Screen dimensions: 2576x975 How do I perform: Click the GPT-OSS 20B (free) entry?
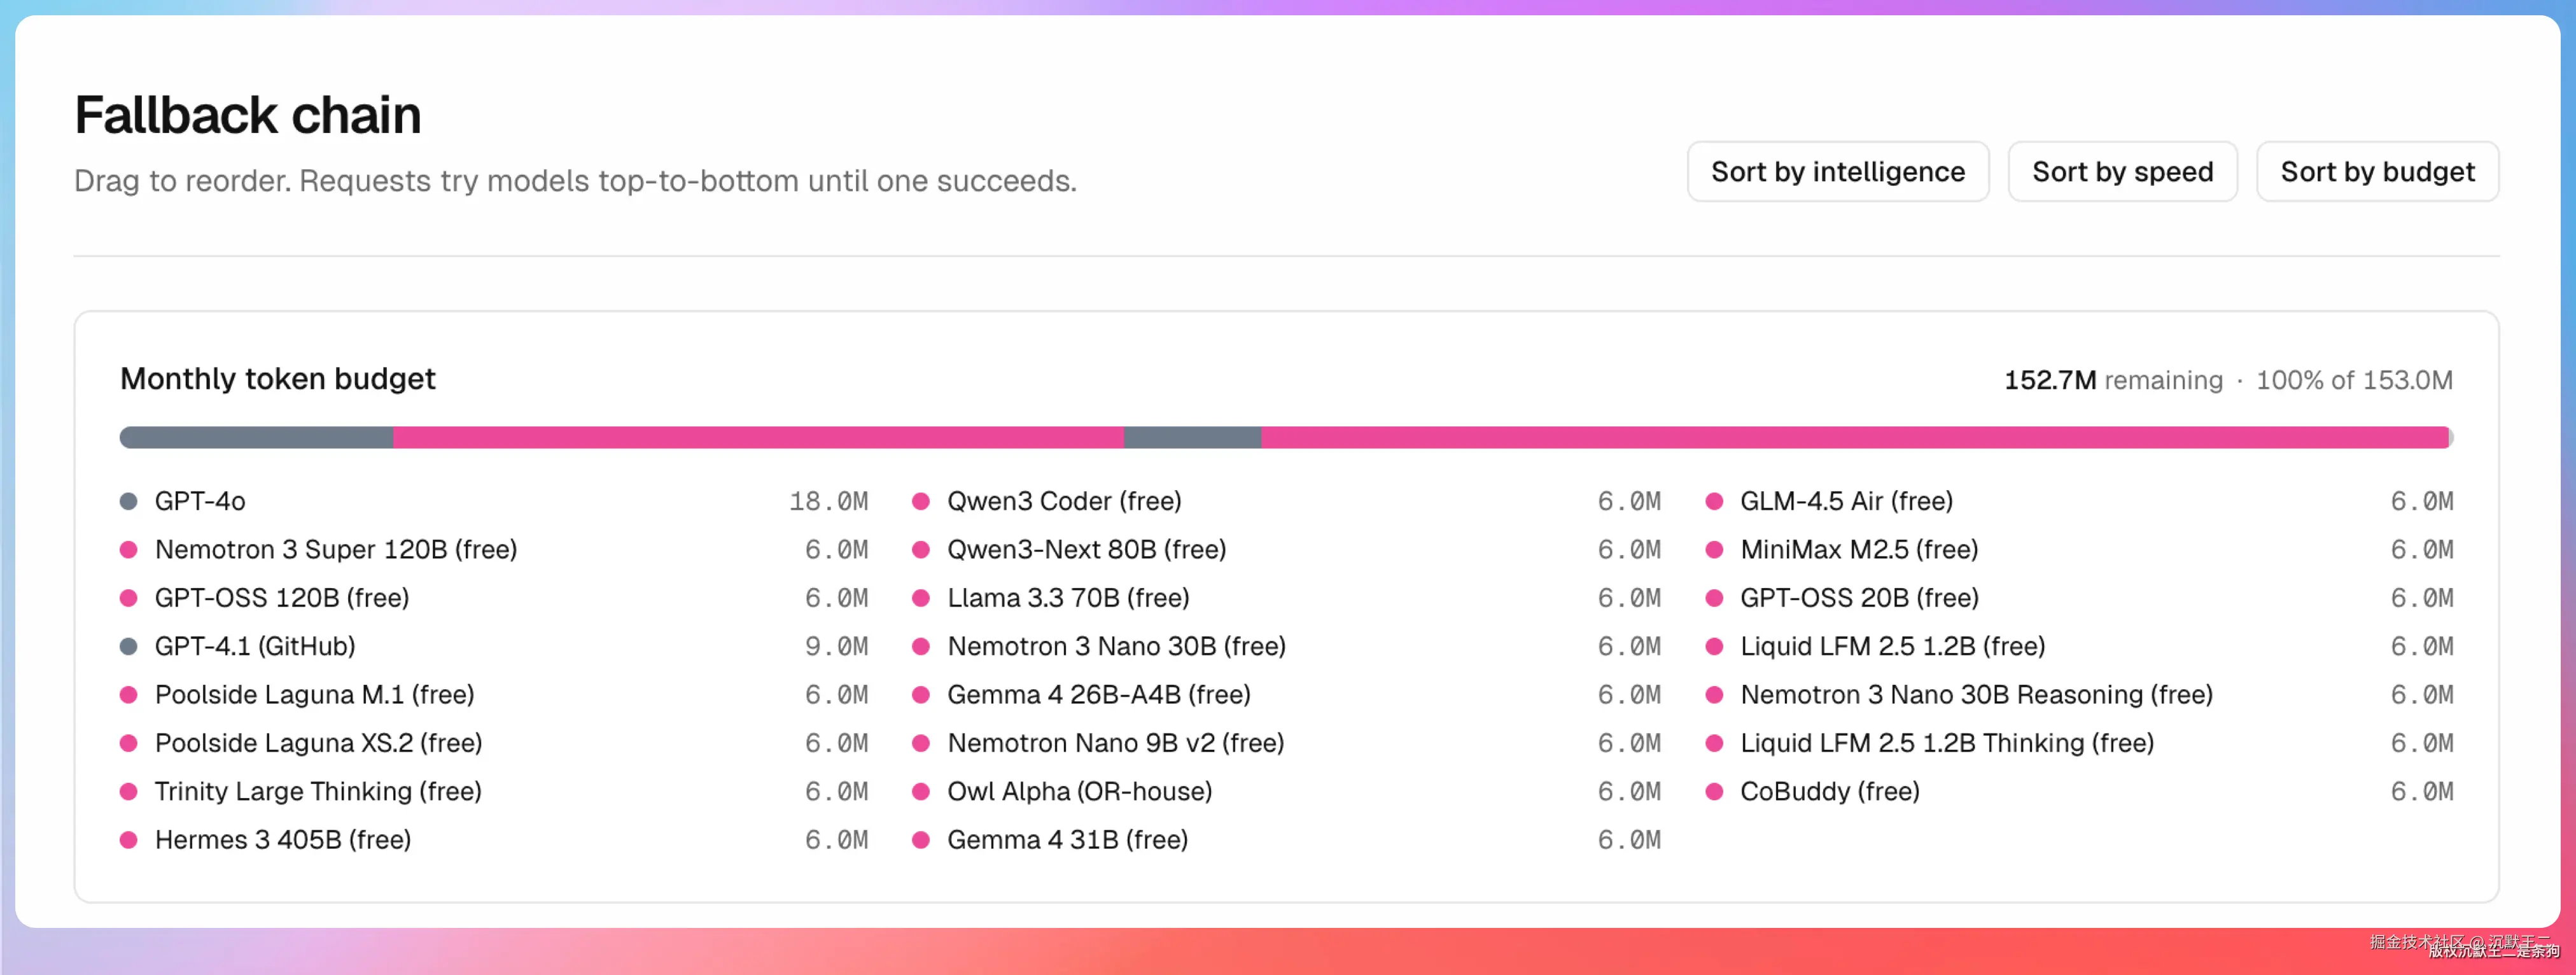pyautogui.click(x=1859, y=598)
